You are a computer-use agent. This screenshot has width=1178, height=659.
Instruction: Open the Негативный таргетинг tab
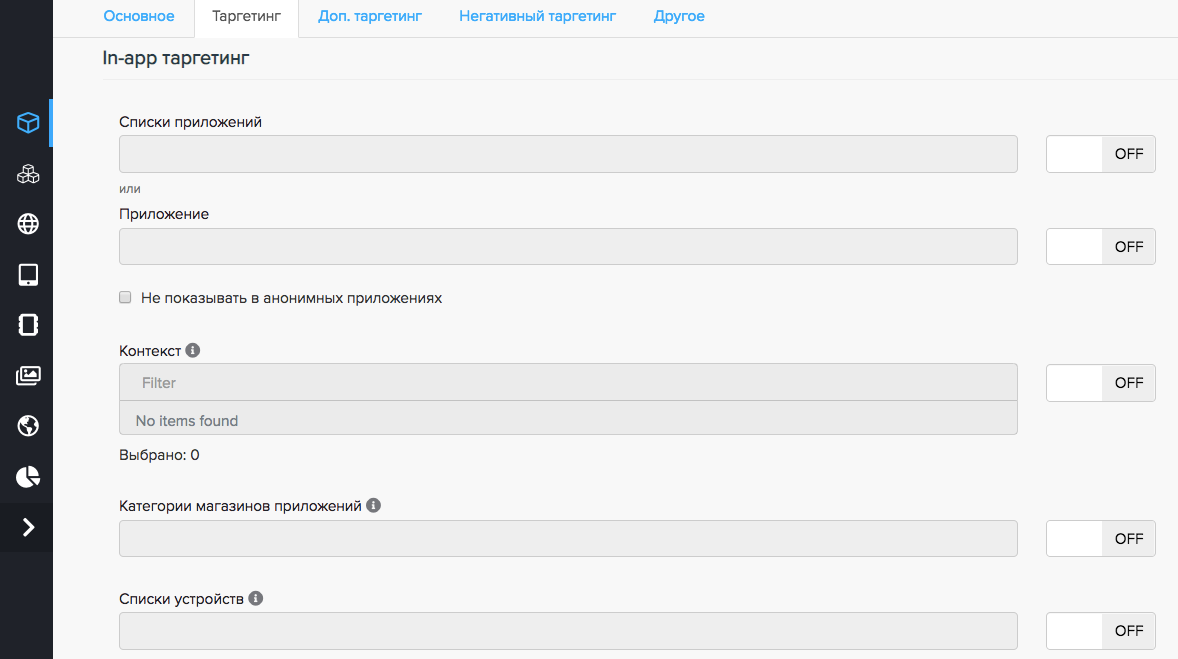pyautogui.click(x=537, y=17)
